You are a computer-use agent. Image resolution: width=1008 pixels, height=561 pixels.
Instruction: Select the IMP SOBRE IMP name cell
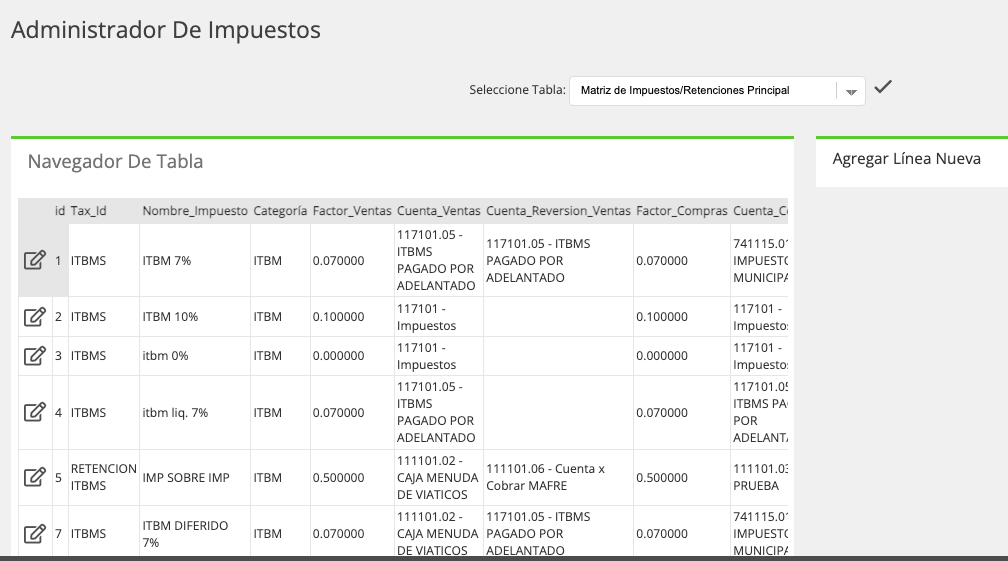(x=194, y=477)
